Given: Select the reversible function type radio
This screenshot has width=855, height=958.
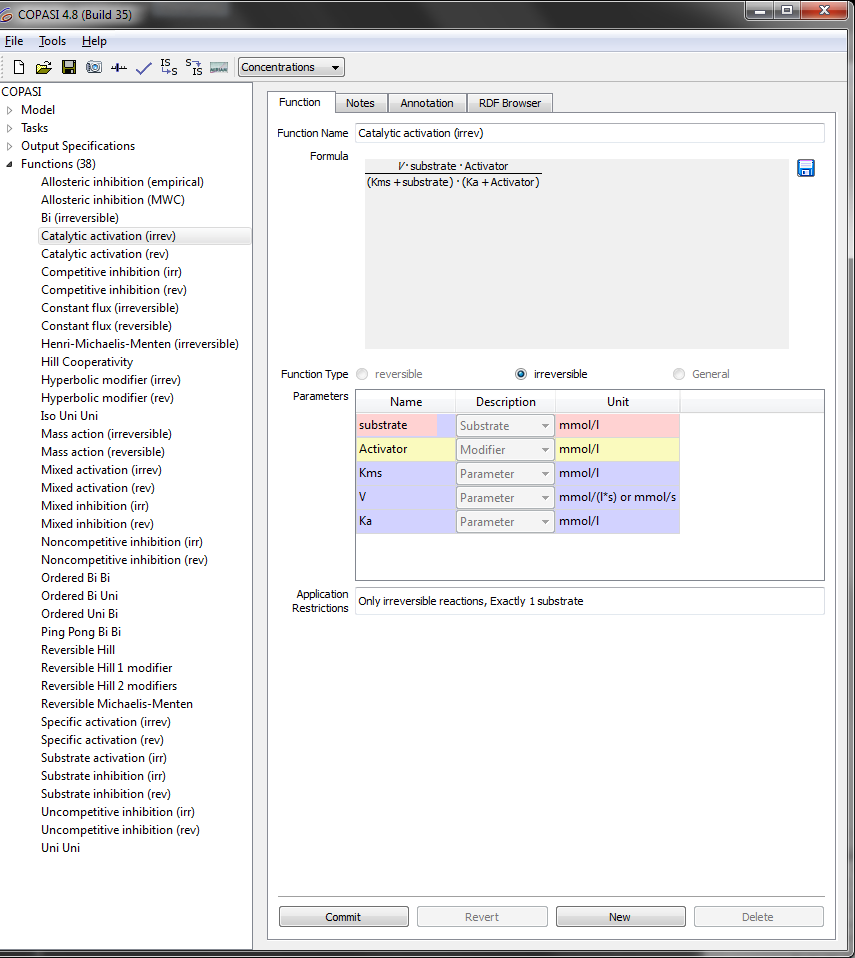Looking at the screenshot, I should 362,374.
